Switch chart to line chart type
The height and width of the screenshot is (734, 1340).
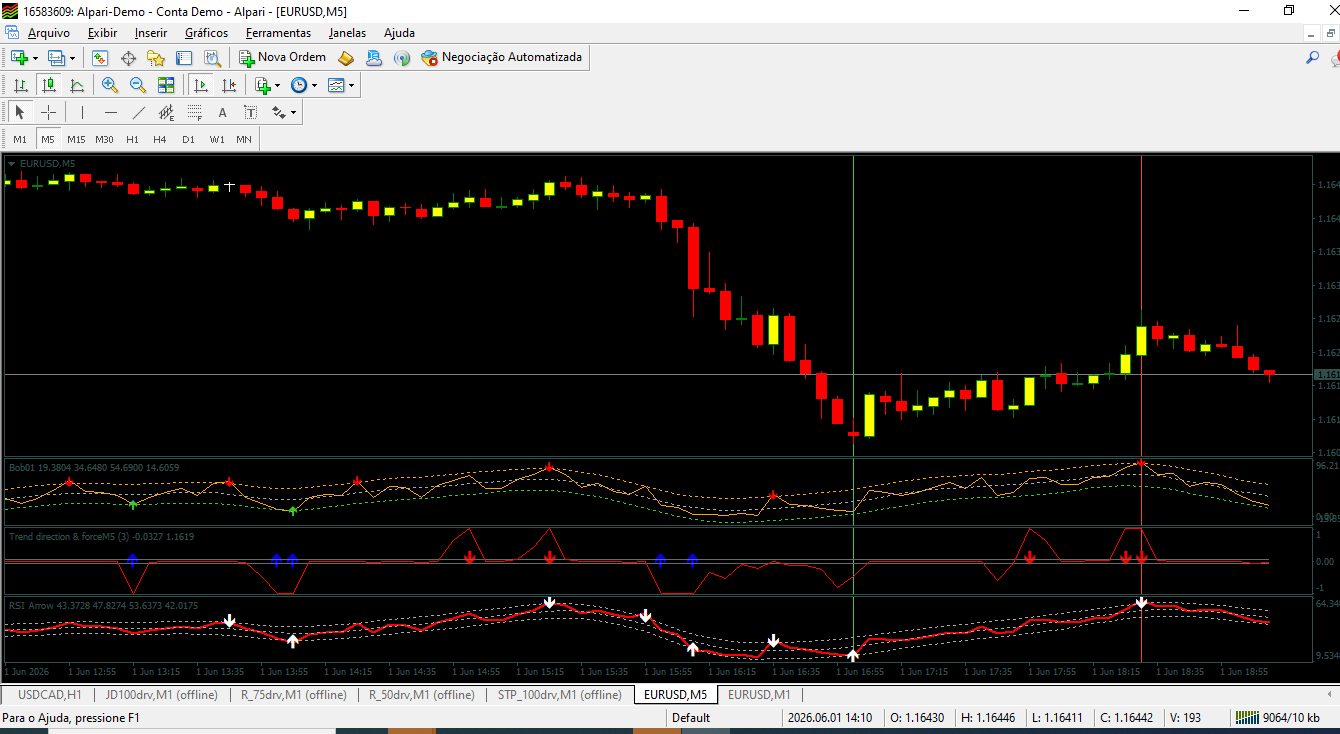click(x=76, y=85)
